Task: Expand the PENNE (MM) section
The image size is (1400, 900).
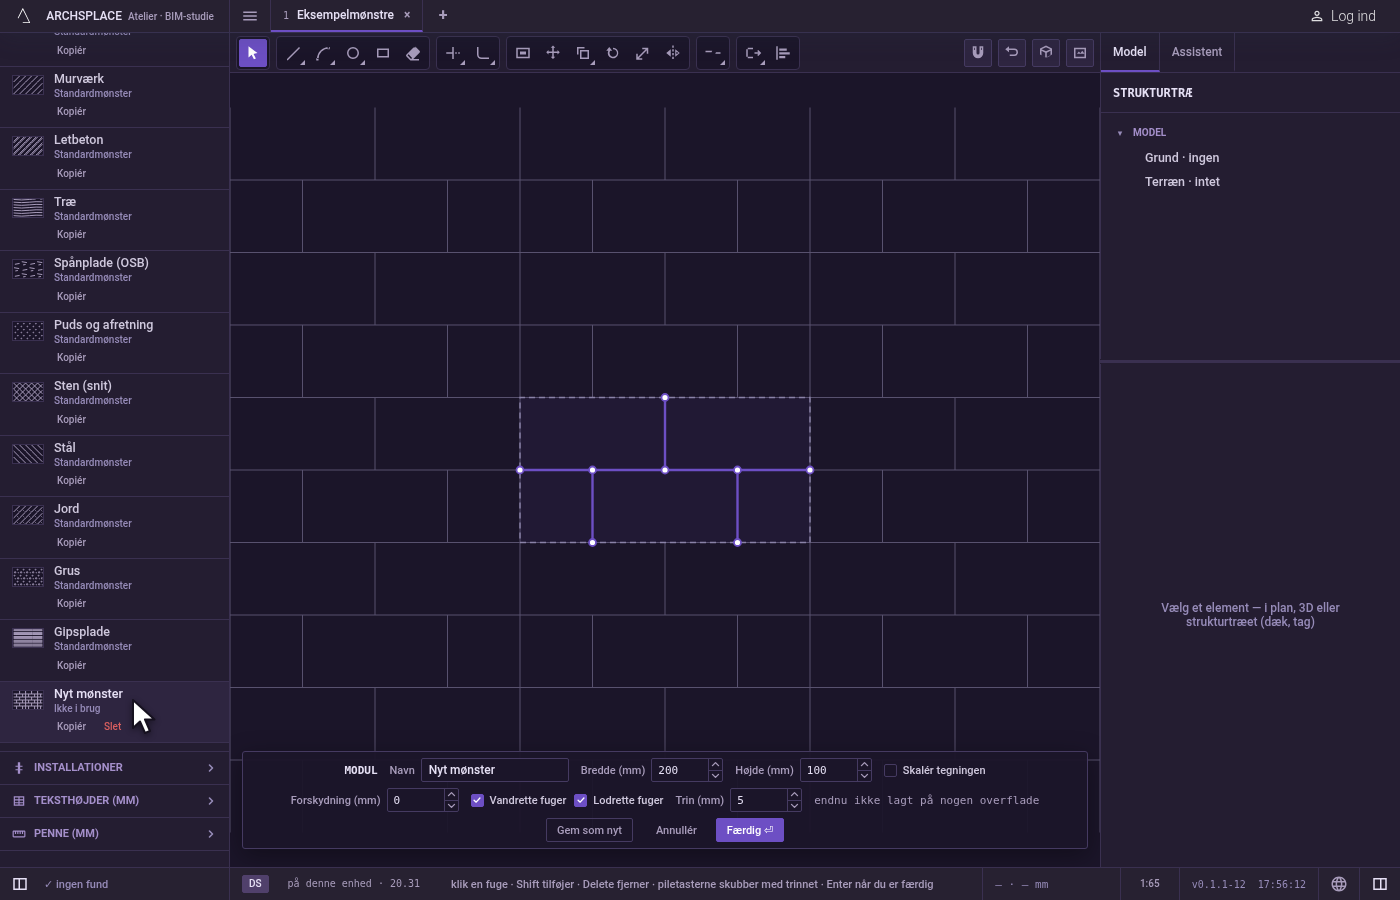Action: click(114, 834)
